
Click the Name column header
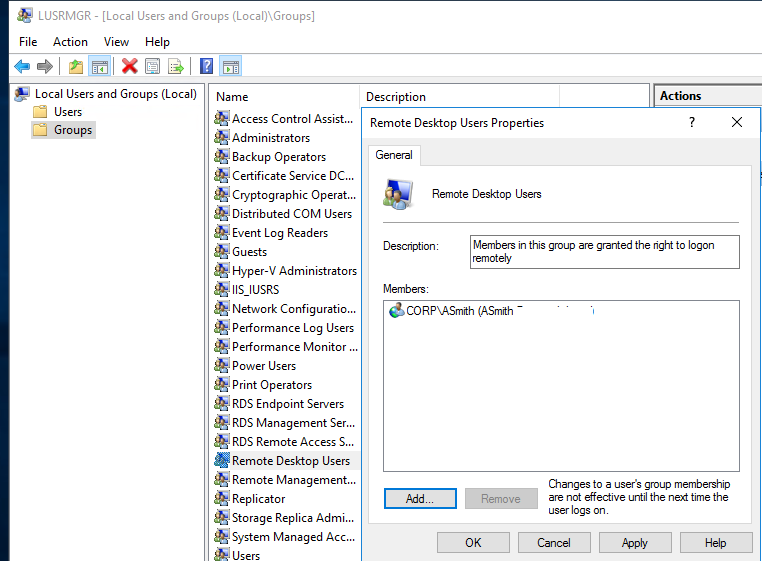click(284, 97)
